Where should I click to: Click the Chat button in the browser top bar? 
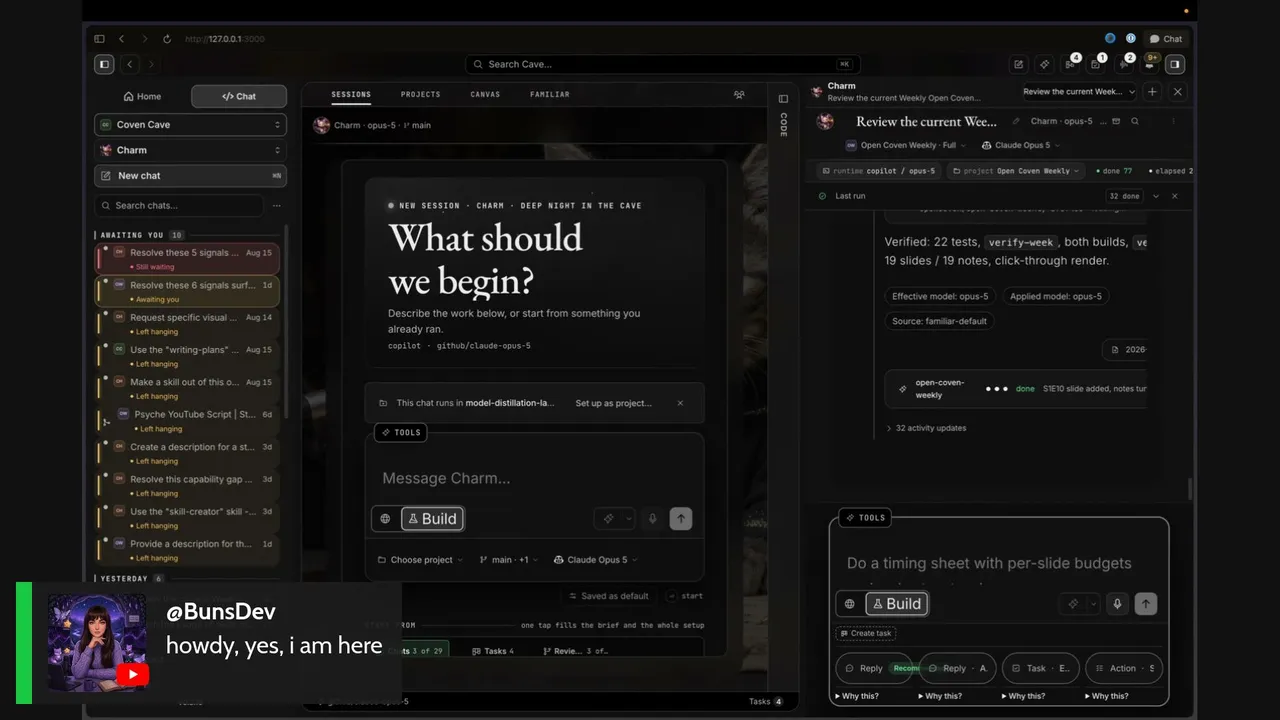click(x=1166, y=39)
